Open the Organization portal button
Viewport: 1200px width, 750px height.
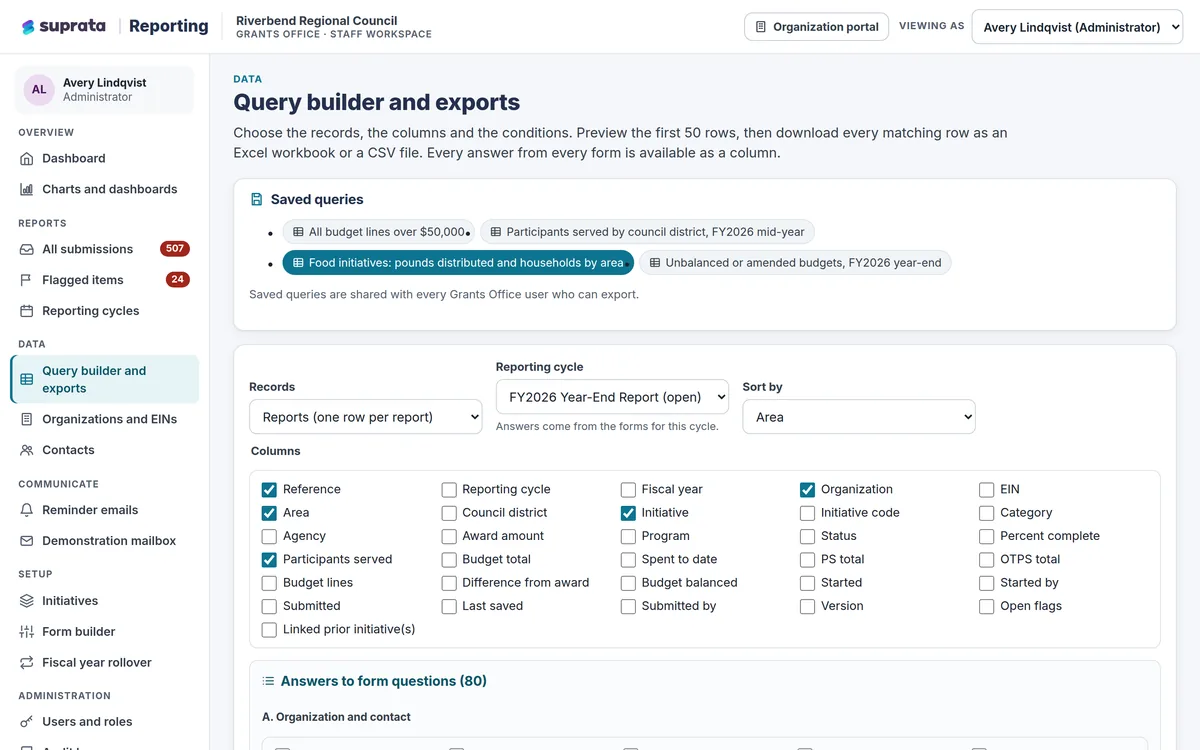pyautogui.click(x=817, y=27)
